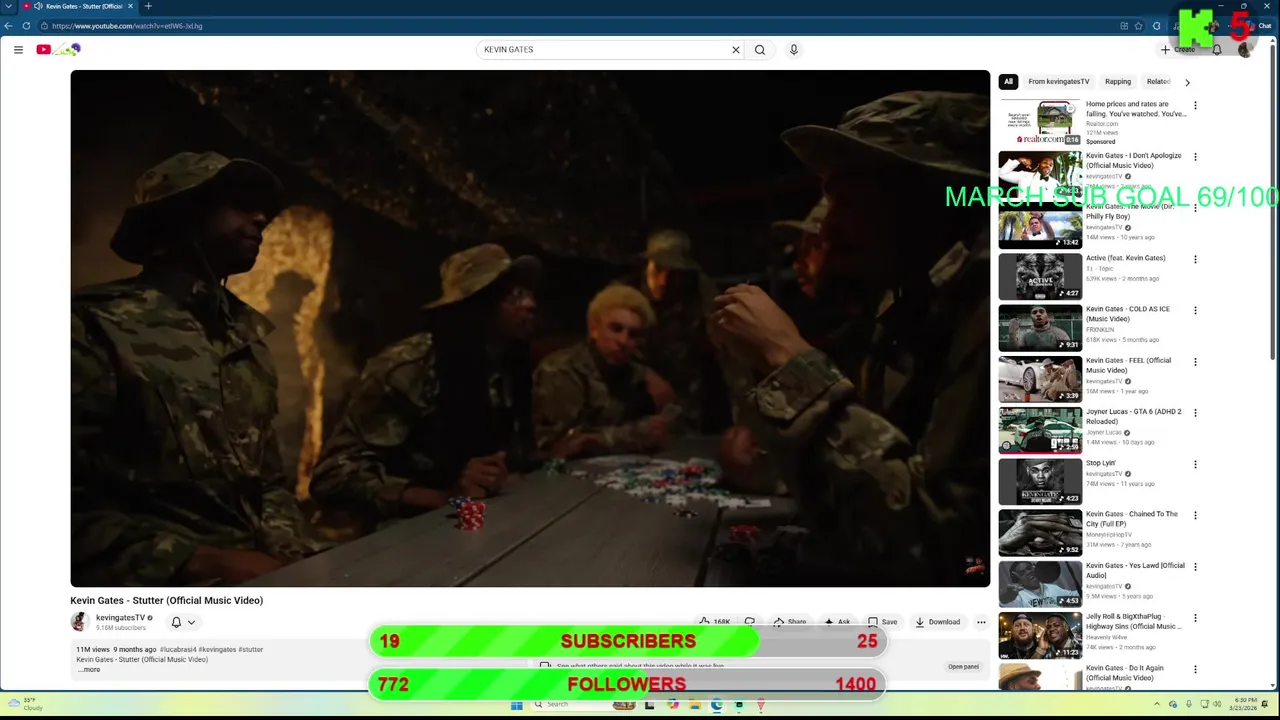This screenshot has height=720, width=1280.
Task: Open options for the Realtor.com sponsored ad
Action: pyautogui.click(x=1195, y=105)
